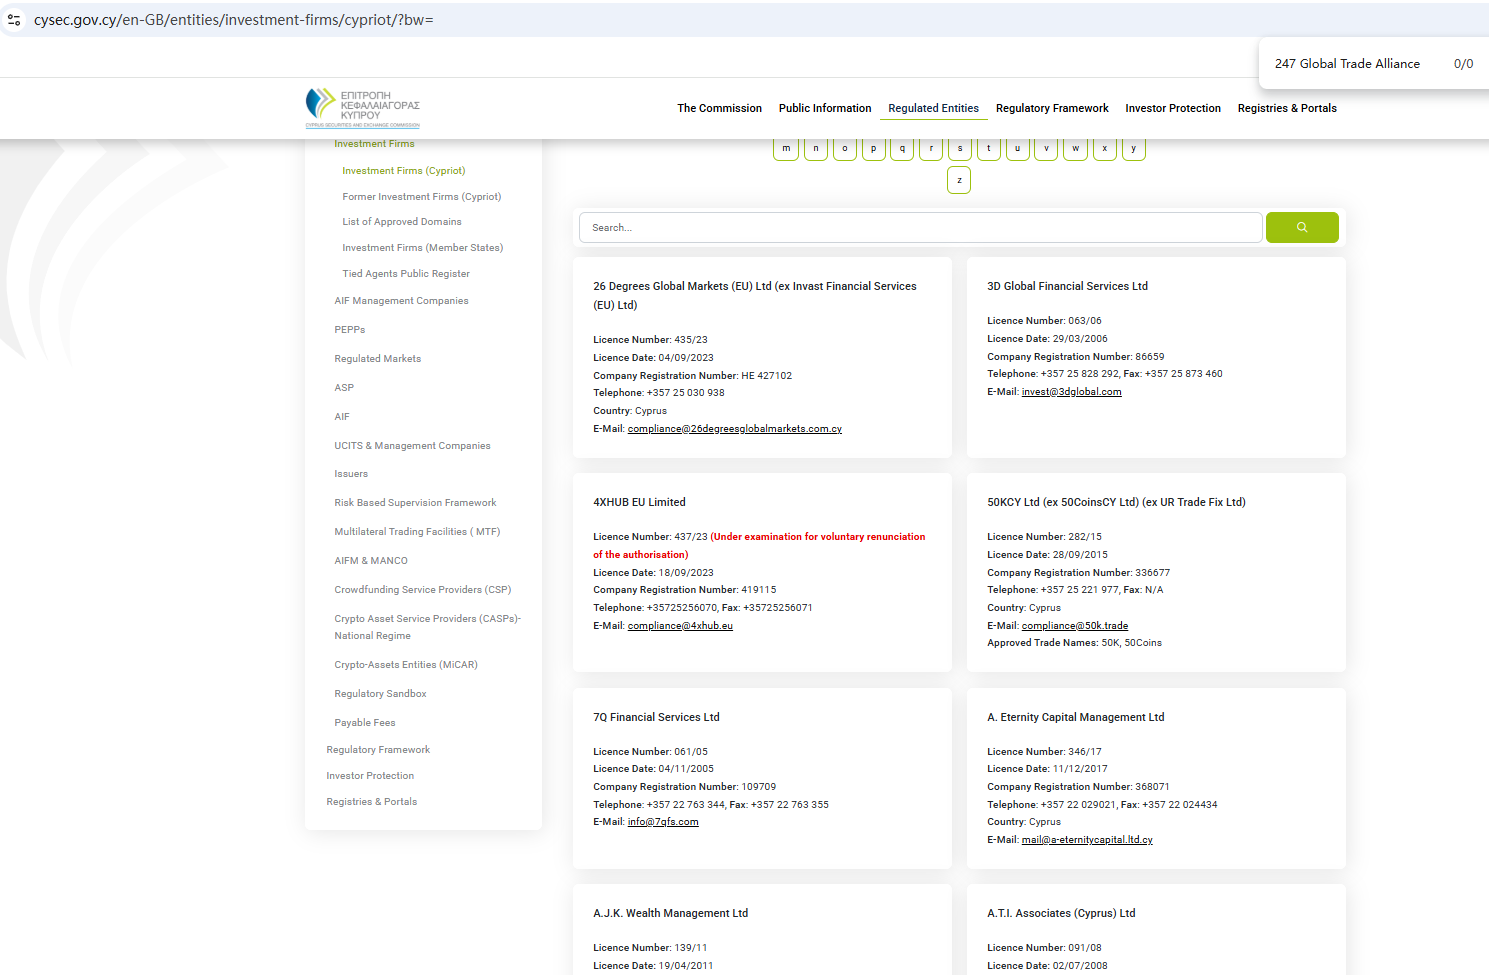The width and height of the screenshot is (1489, 975).
Task: Go to Tied Agents Public Register
Action: pyautogui.click(x=405, y=274)
